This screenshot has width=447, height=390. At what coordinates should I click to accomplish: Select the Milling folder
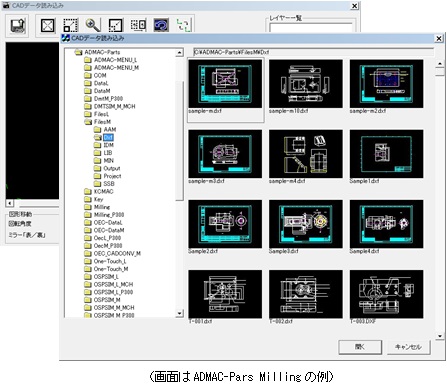click(102, 207)
